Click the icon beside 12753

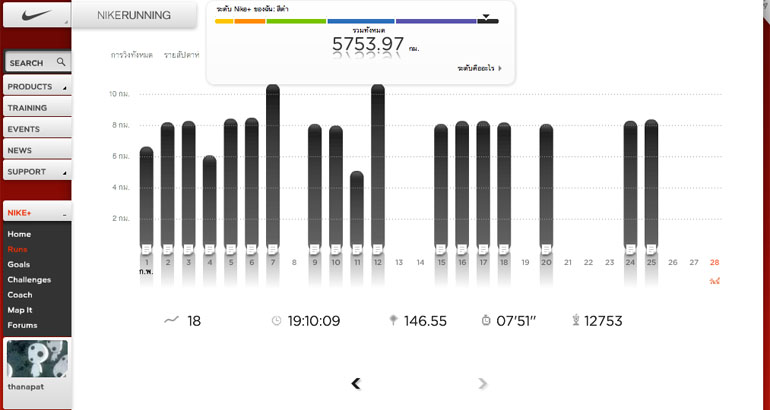point(575,321)
